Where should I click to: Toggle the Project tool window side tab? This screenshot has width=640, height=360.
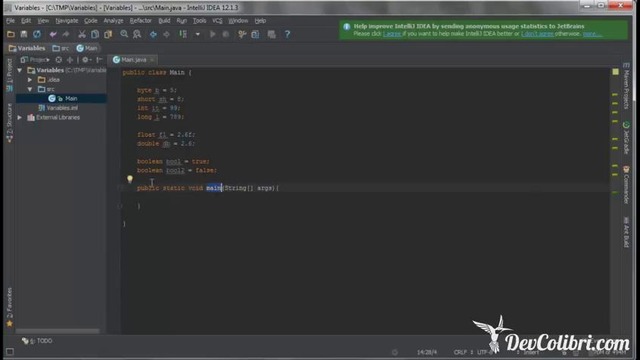click(9, 75)
